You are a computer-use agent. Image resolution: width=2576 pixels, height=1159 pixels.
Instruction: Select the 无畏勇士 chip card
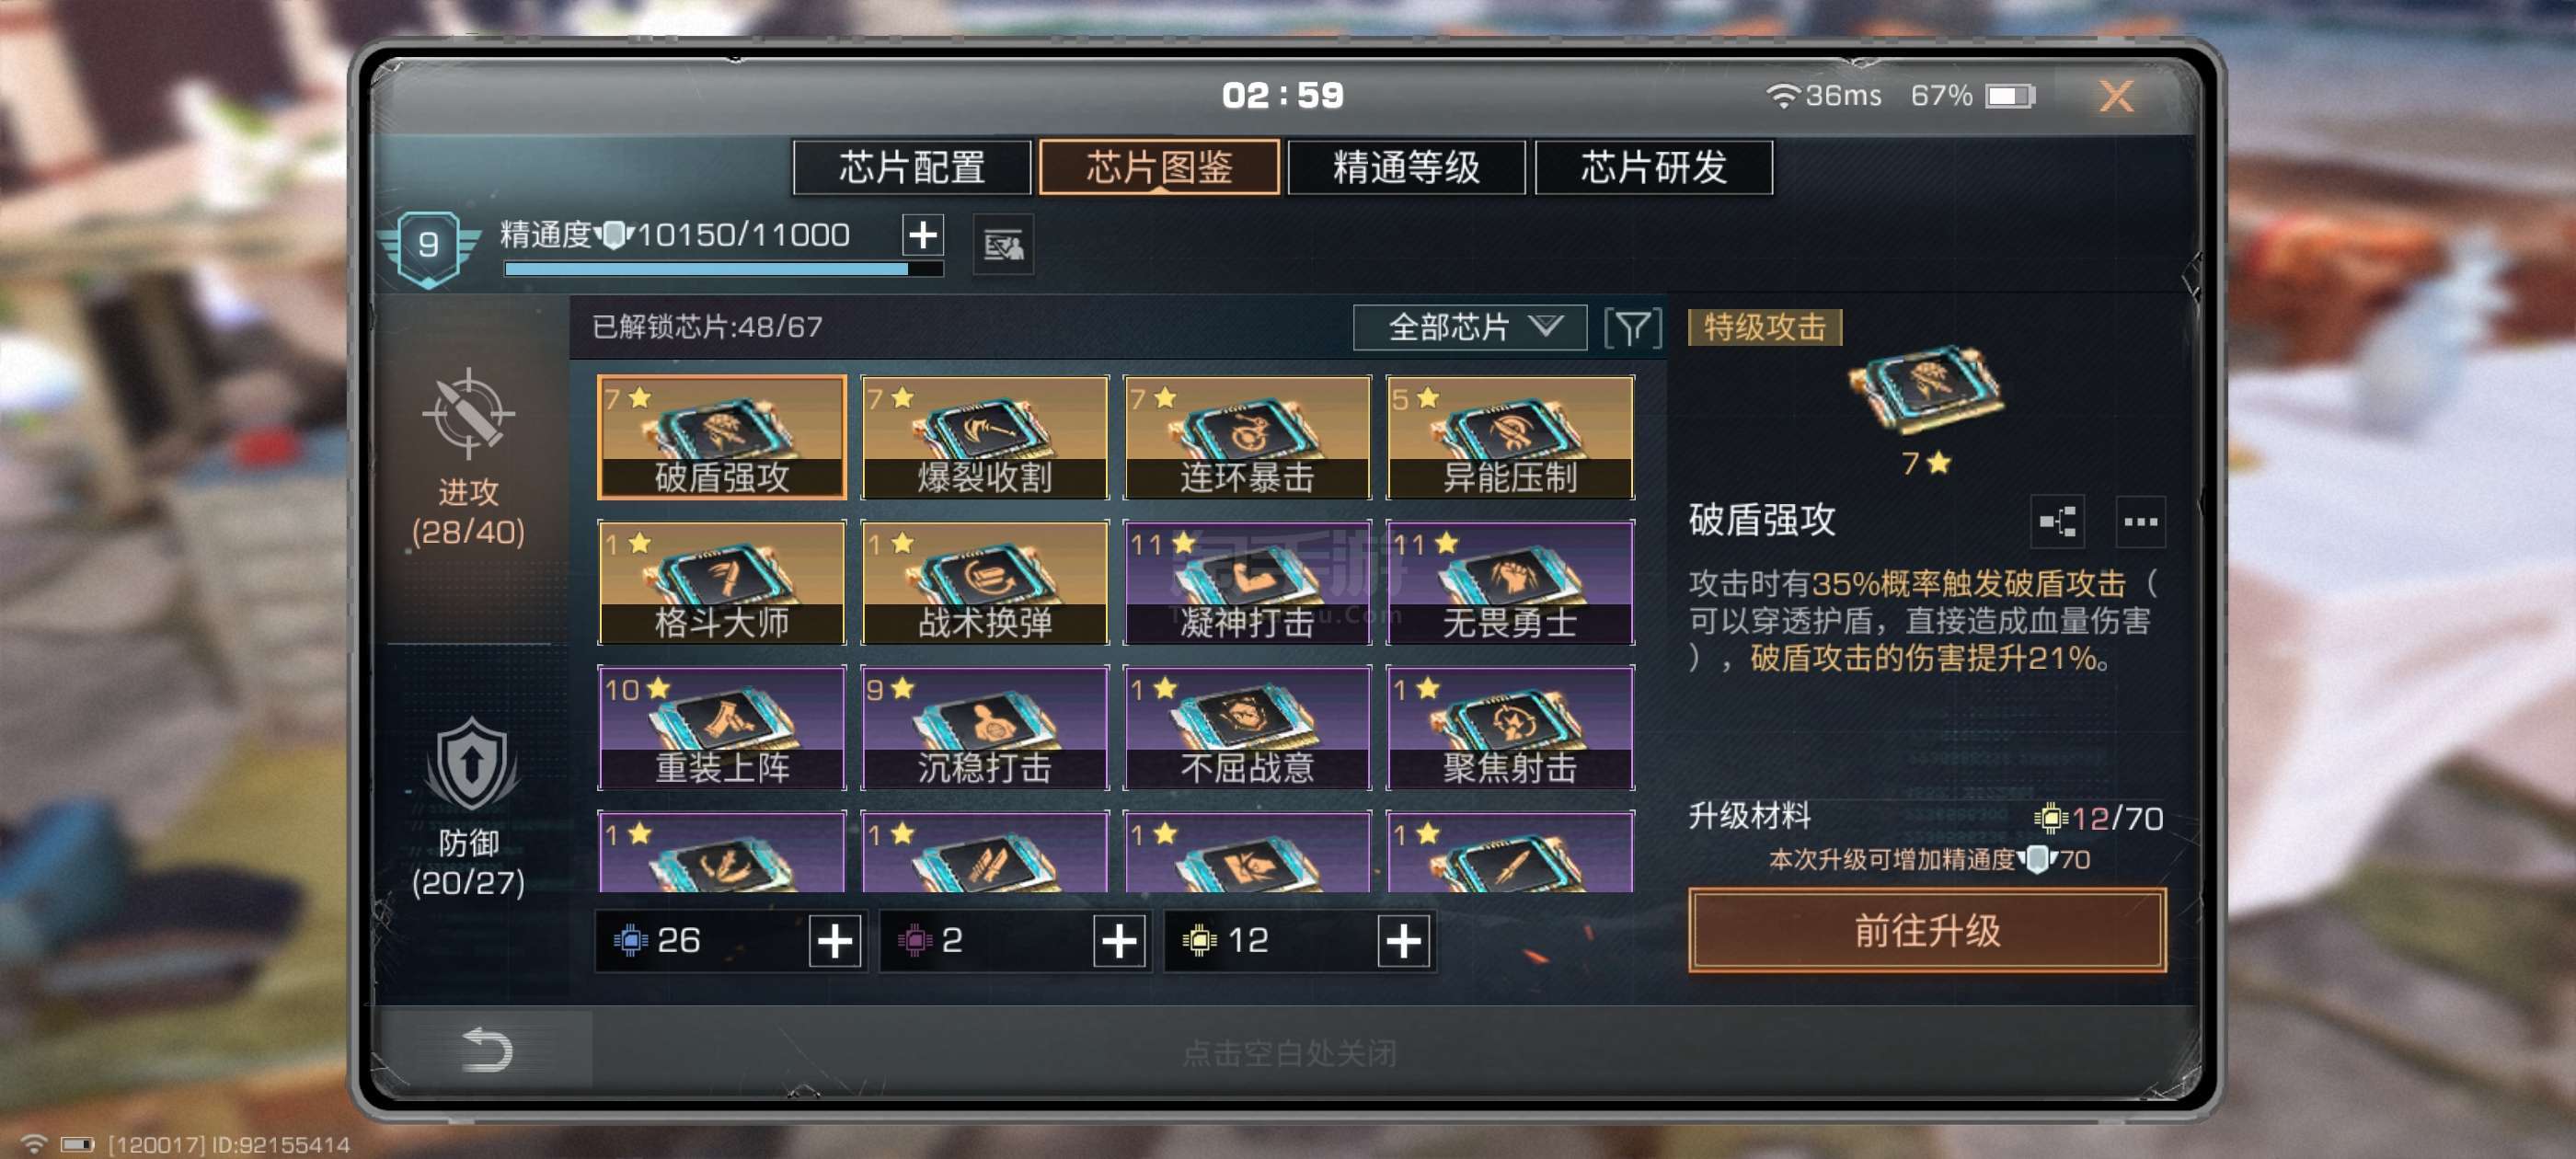click(x=1510, y=582)
